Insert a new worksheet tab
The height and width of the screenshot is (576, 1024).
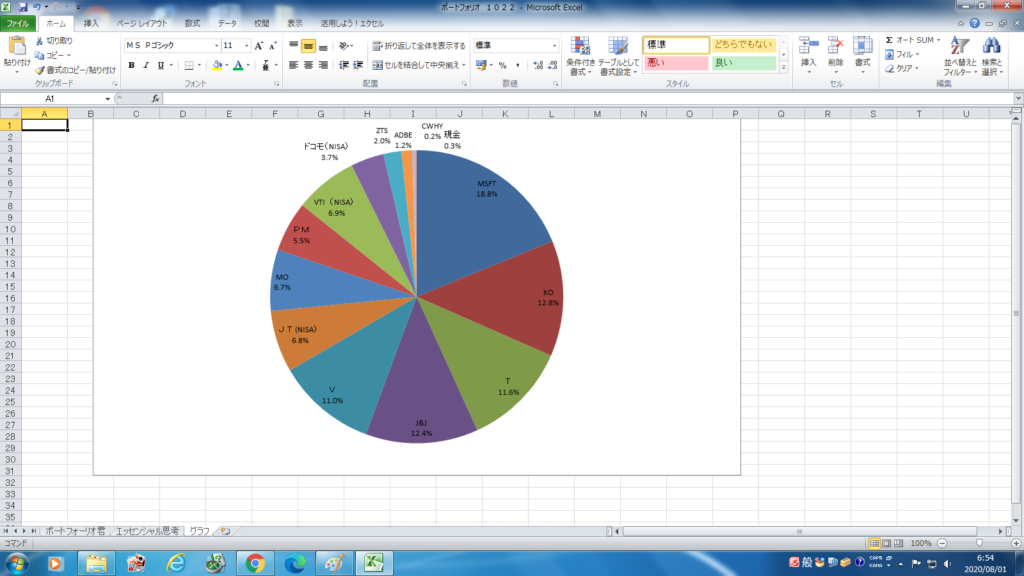(x=225, y=532)
